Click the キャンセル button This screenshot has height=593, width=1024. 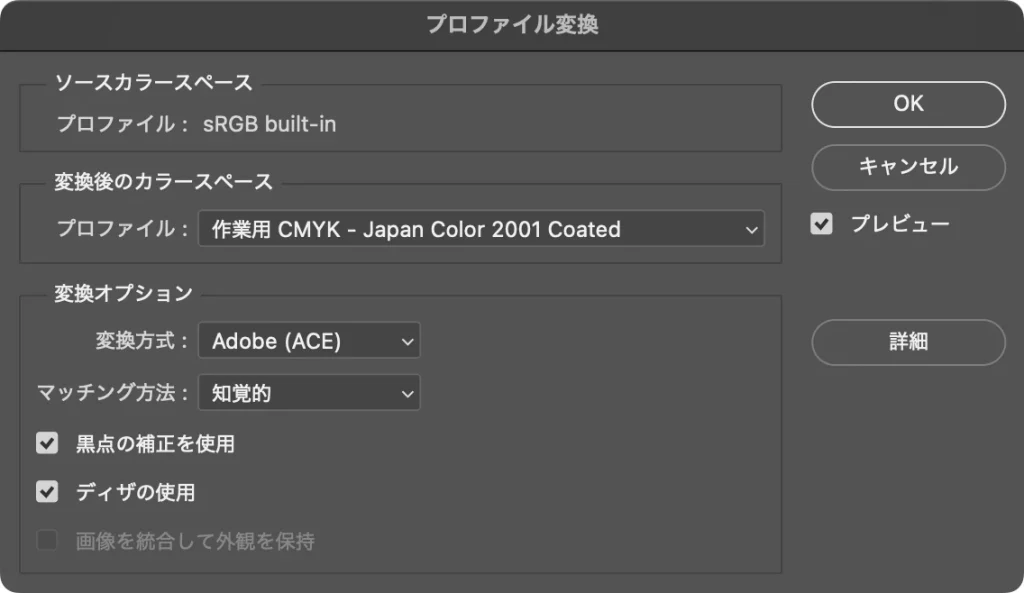[x=908, y=167]
